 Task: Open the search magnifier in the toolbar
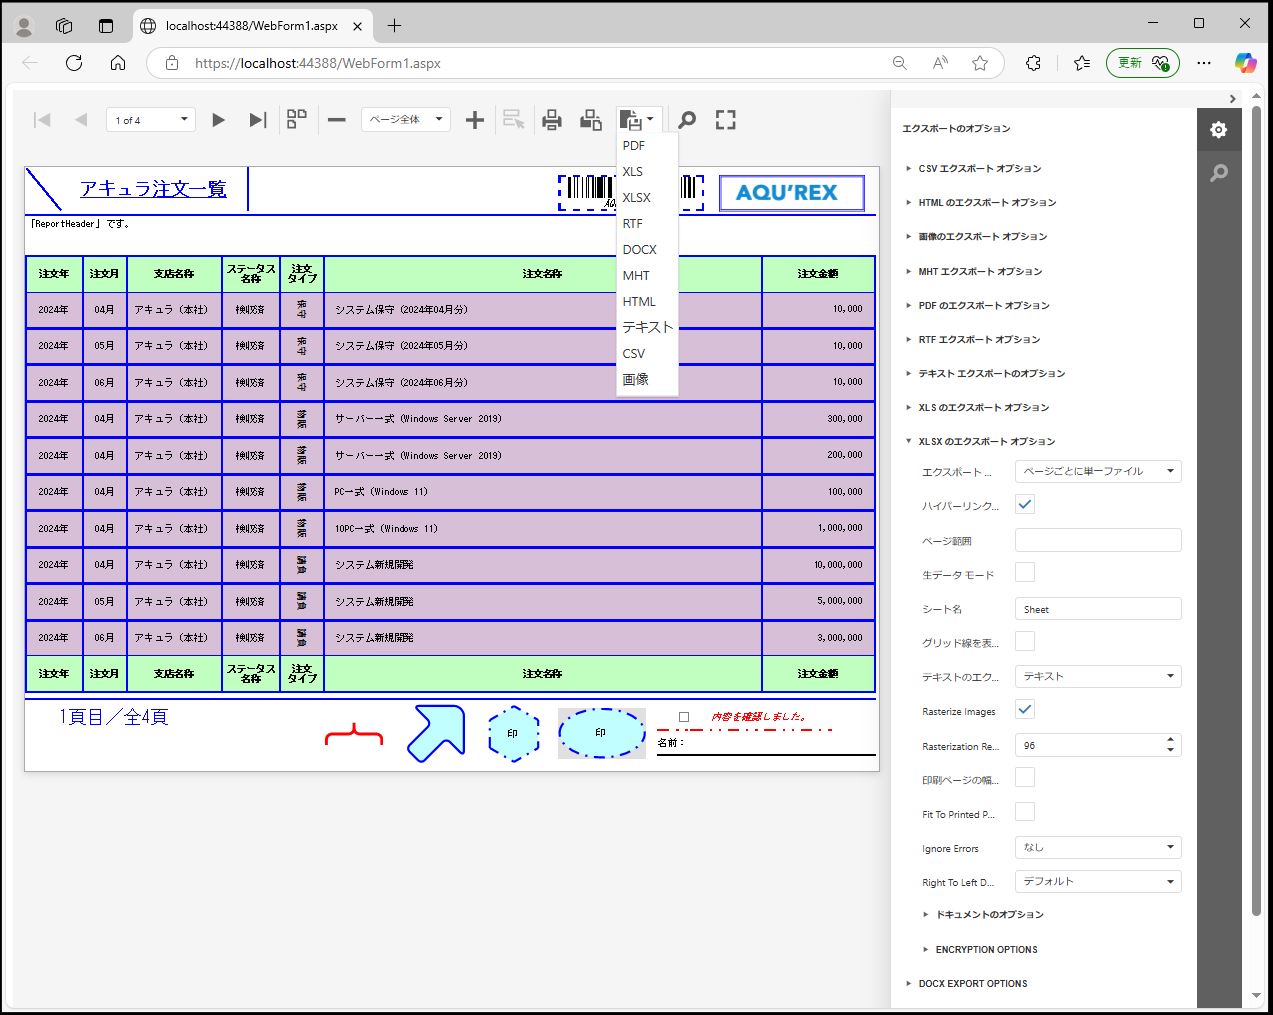[x=687, y=120]
